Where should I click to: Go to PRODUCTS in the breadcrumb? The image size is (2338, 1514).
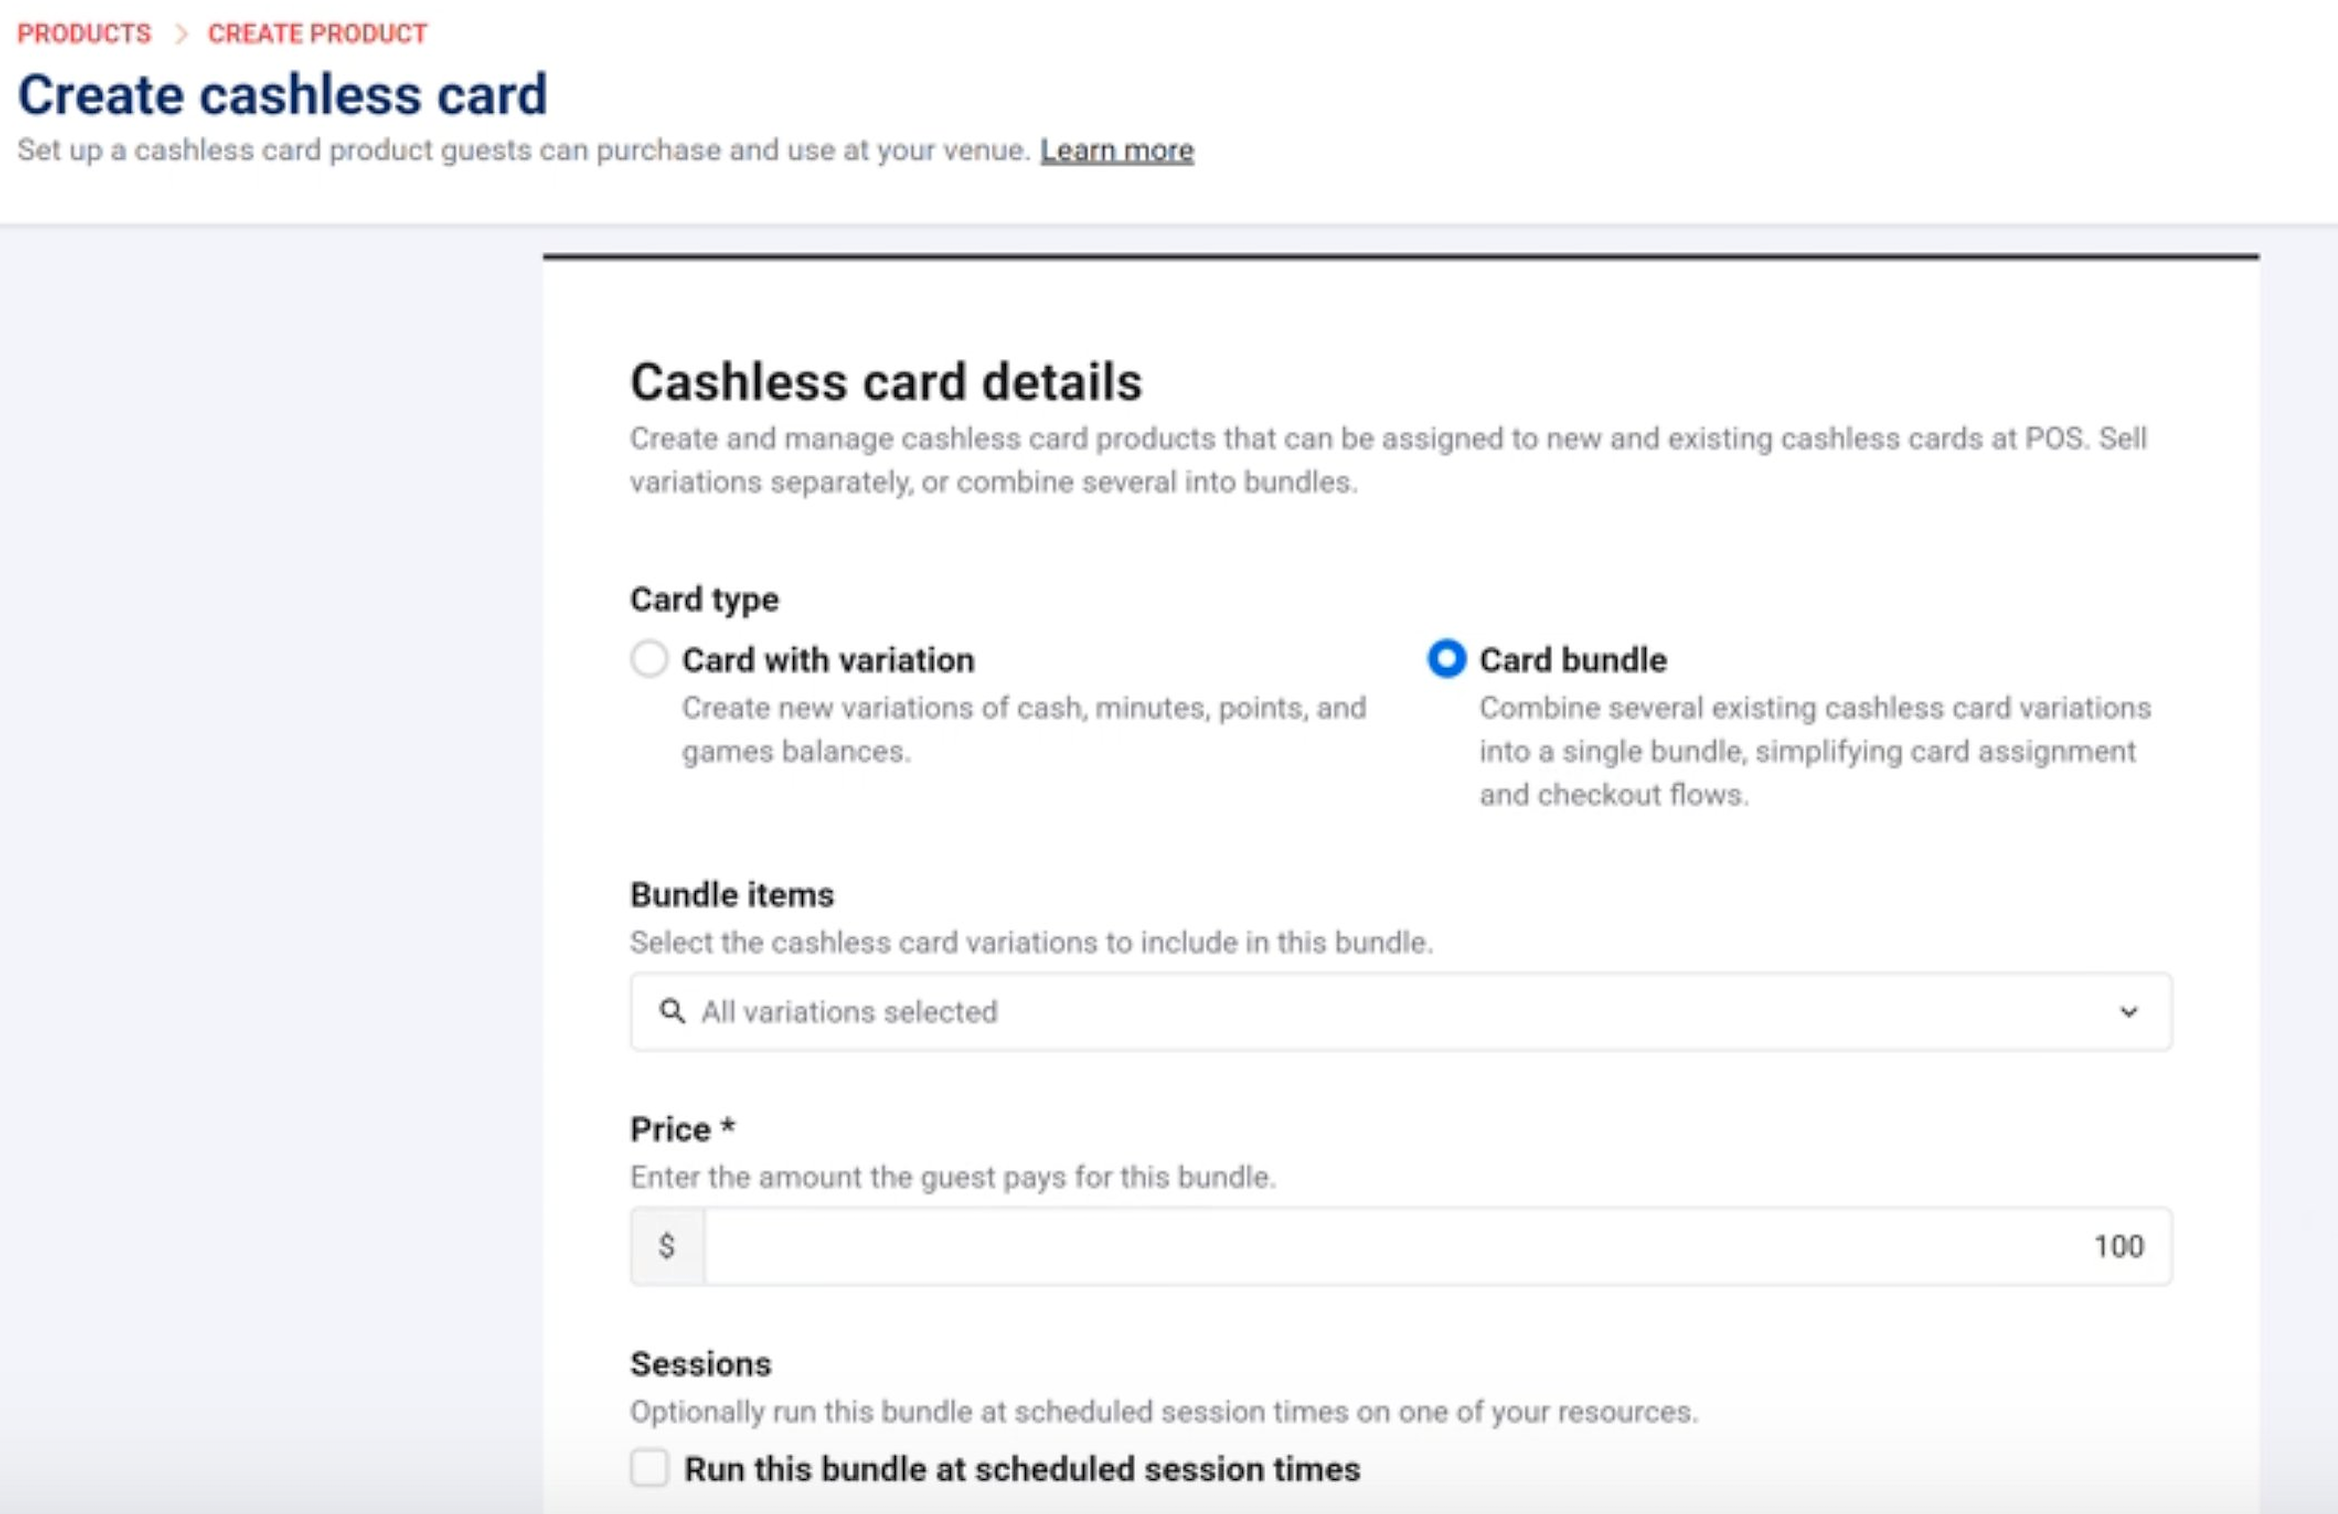tap(84, 34)
